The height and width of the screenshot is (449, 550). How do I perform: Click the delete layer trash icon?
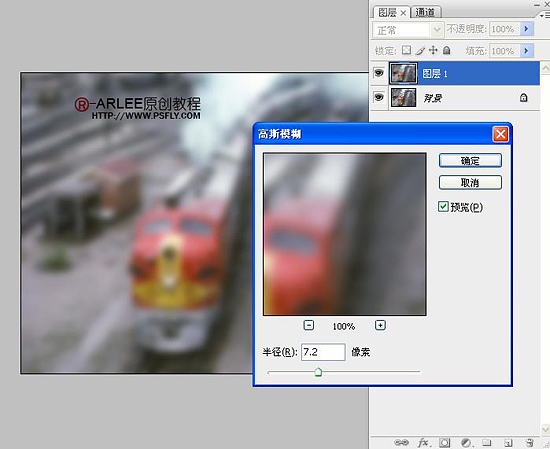(x=529, y=442)
